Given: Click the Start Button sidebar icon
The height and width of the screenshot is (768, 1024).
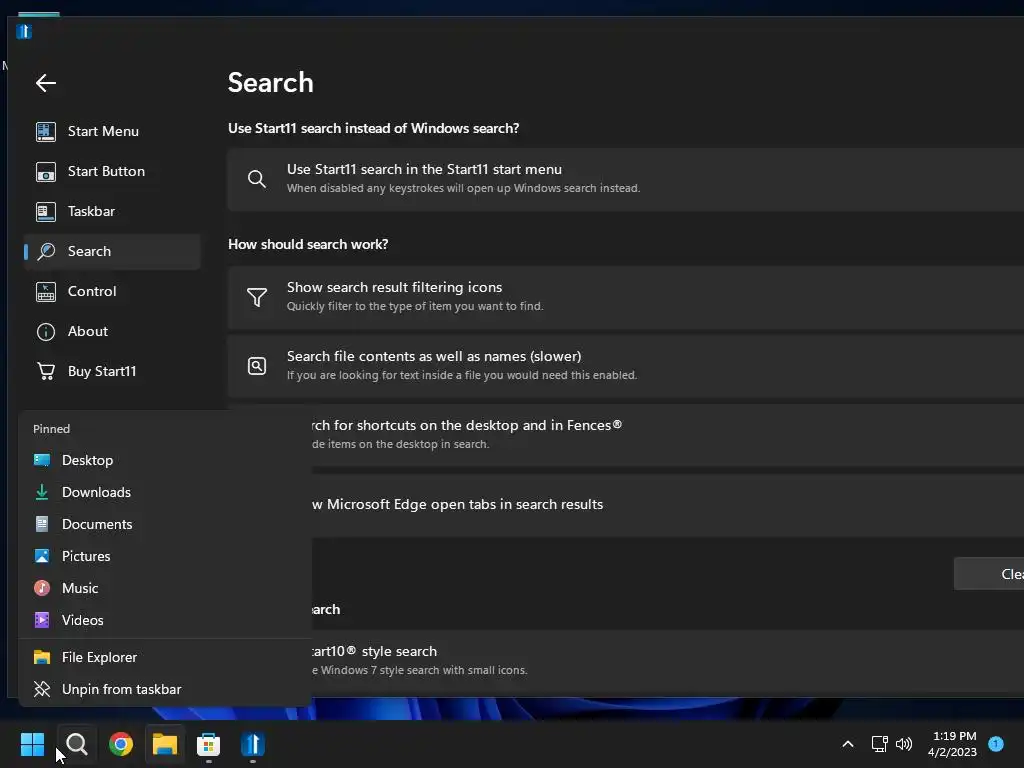Looking at the screenshot, I should tap(46, 172).
